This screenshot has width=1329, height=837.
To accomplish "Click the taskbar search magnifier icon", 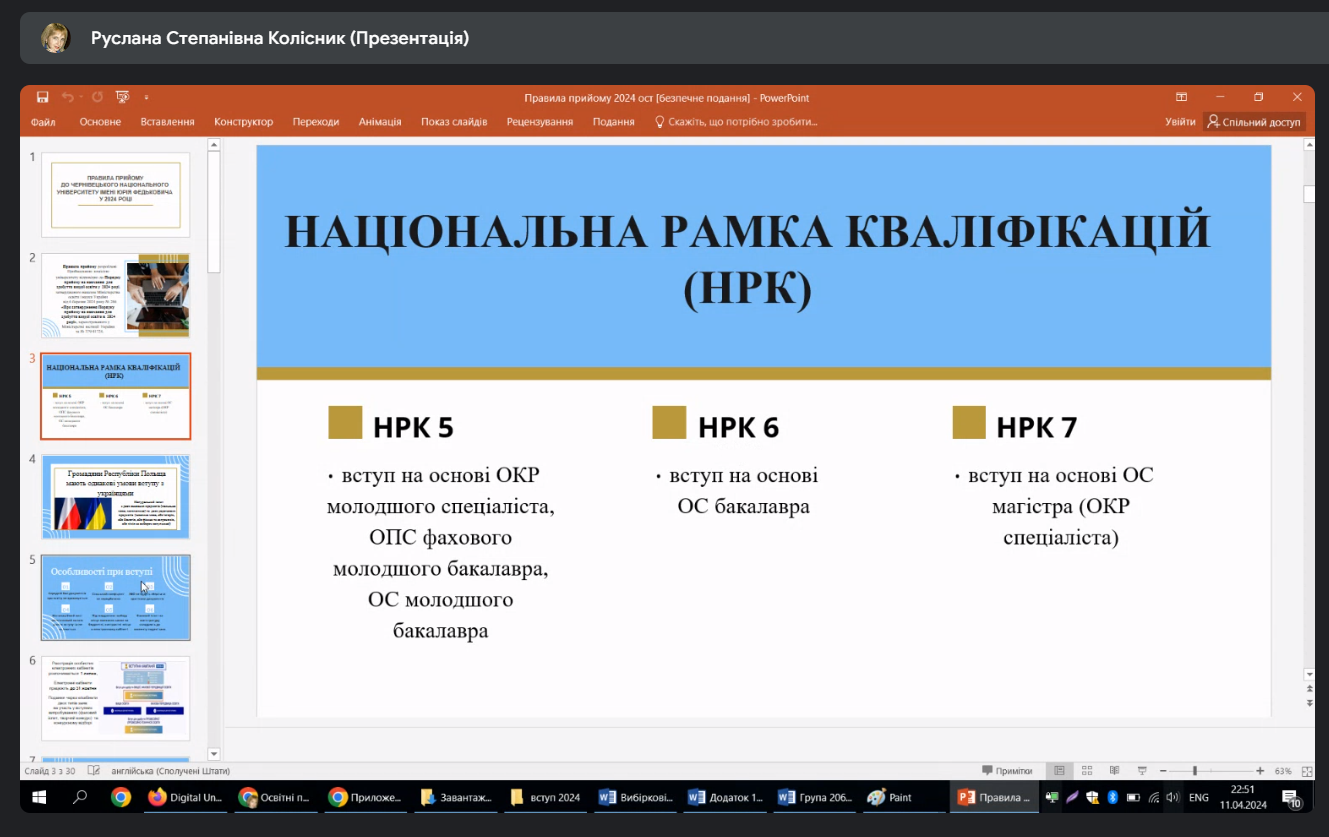I will click(x=80, y=797).
